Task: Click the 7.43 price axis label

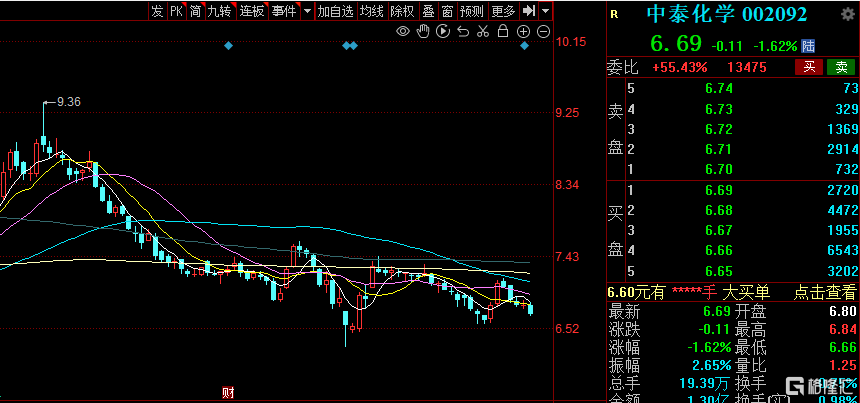Action: point(567,257)
